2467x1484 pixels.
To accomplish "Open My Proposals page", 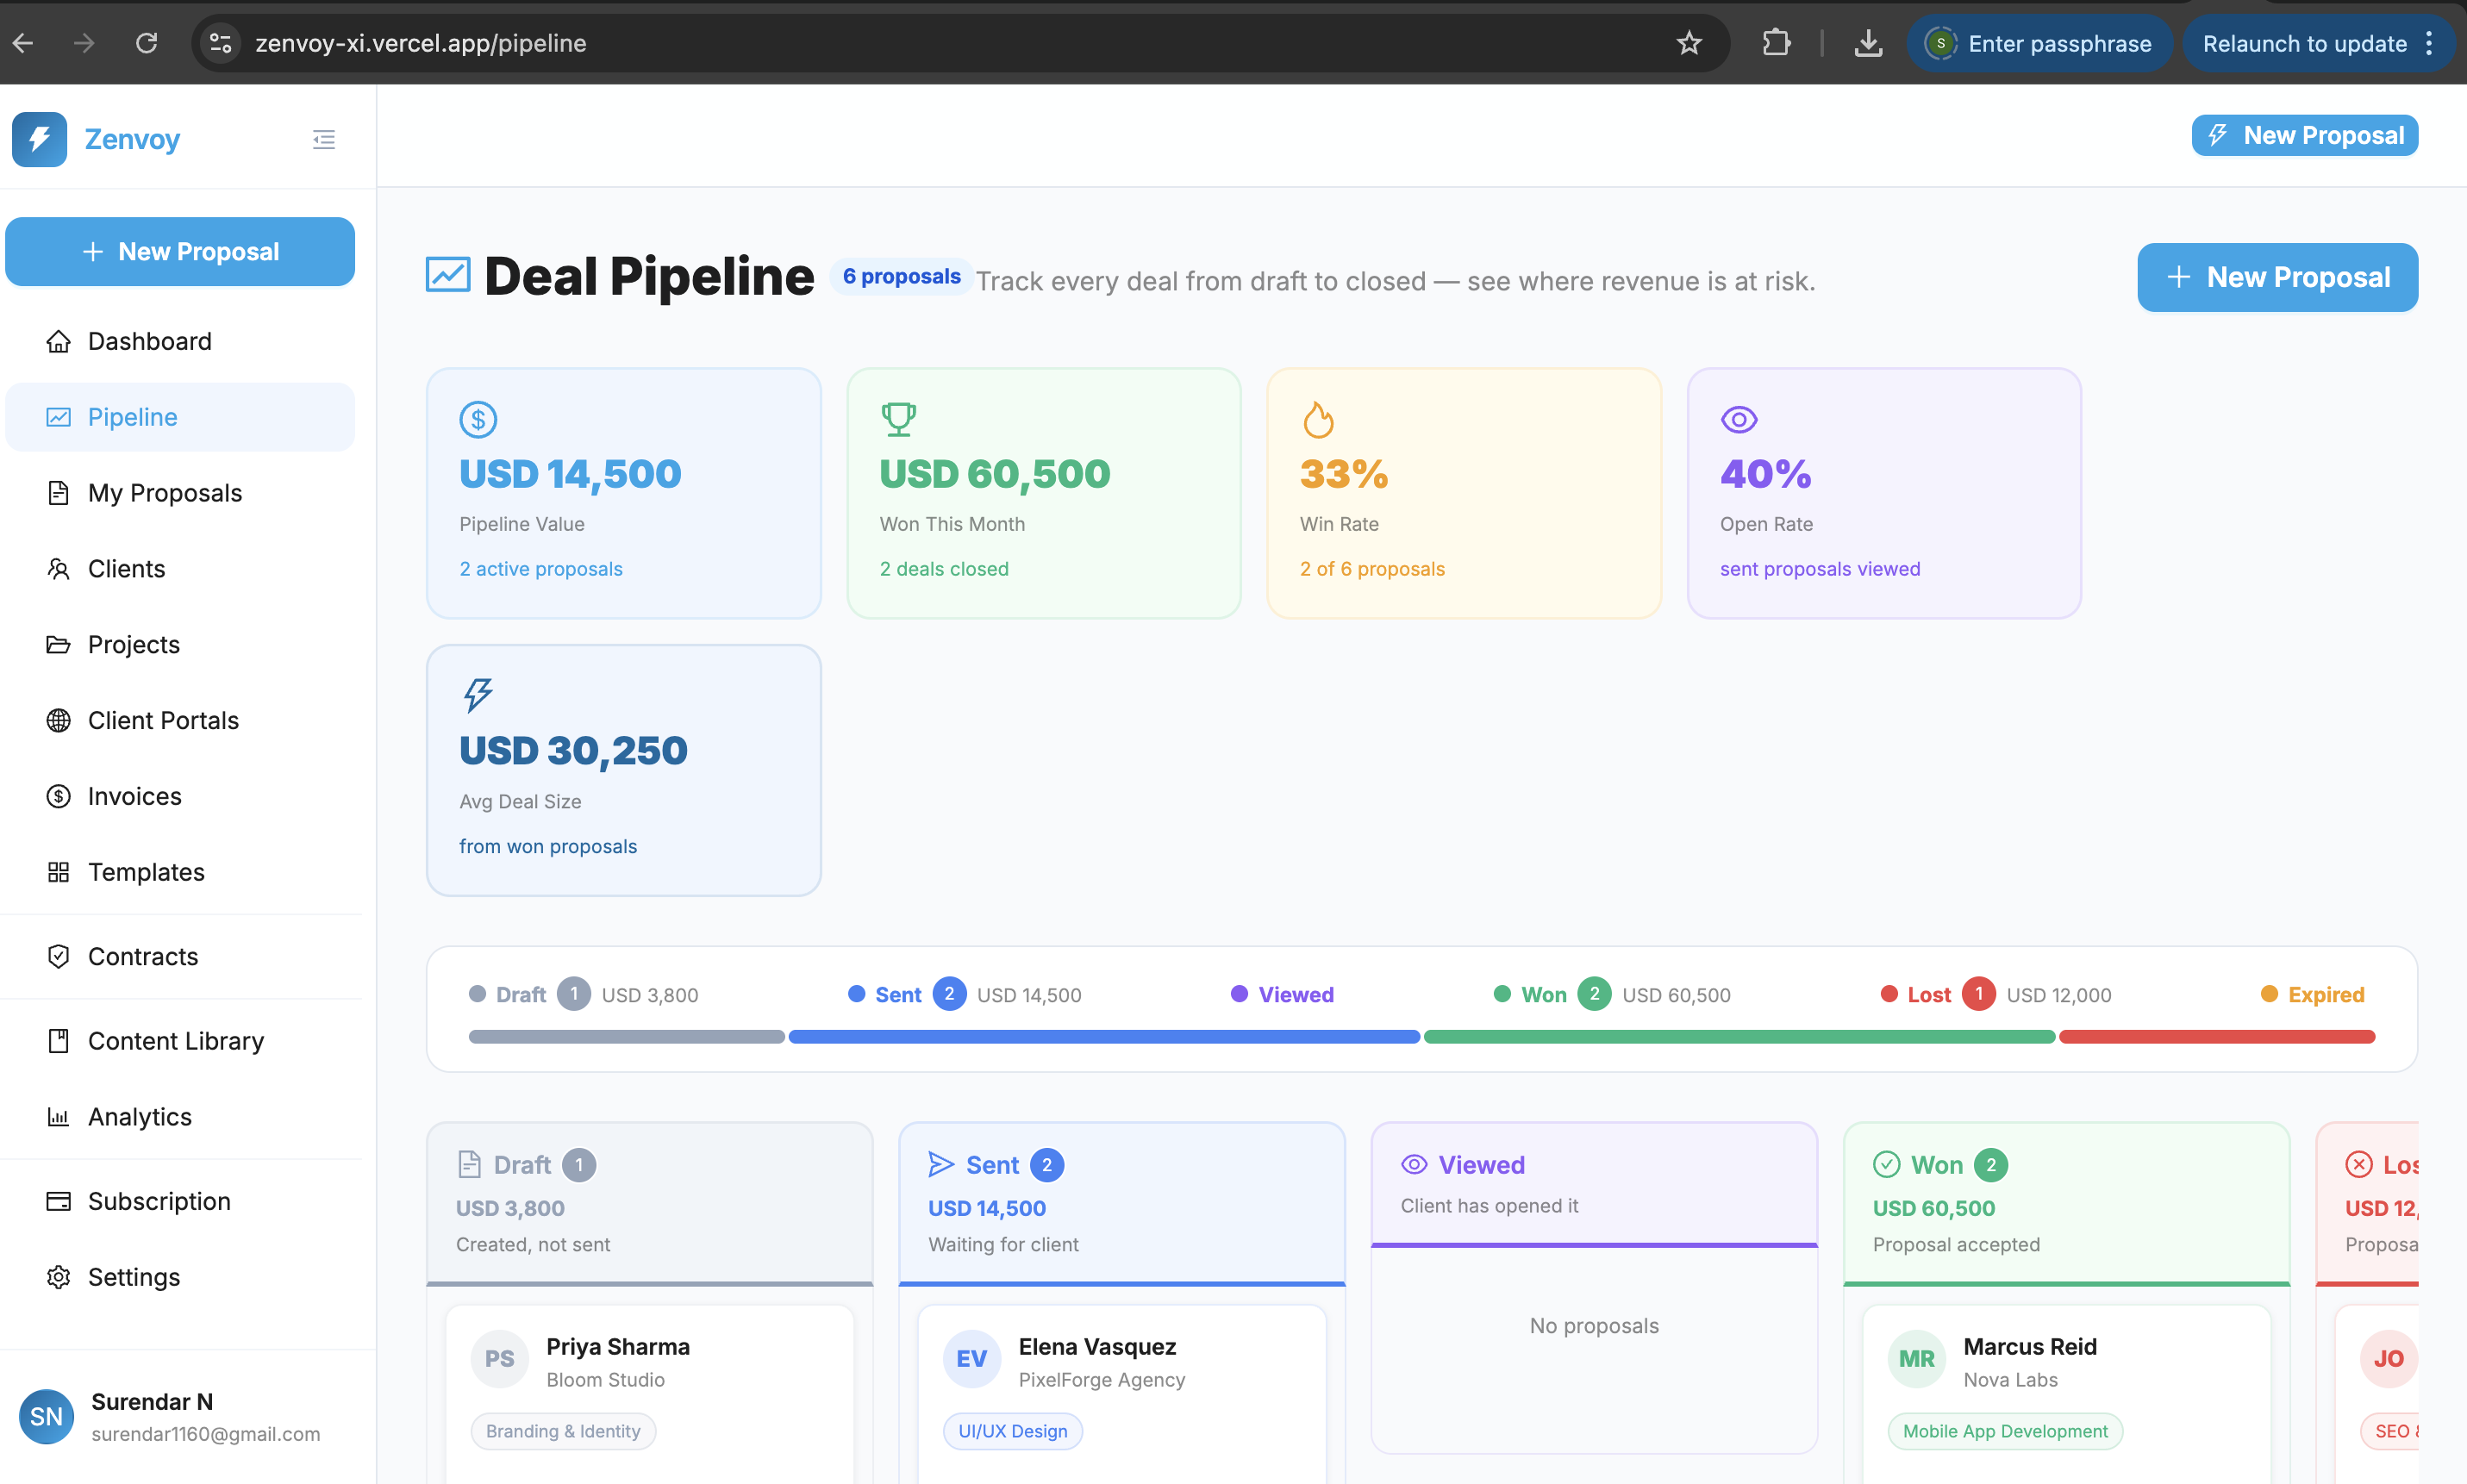I will click(164, 493).
